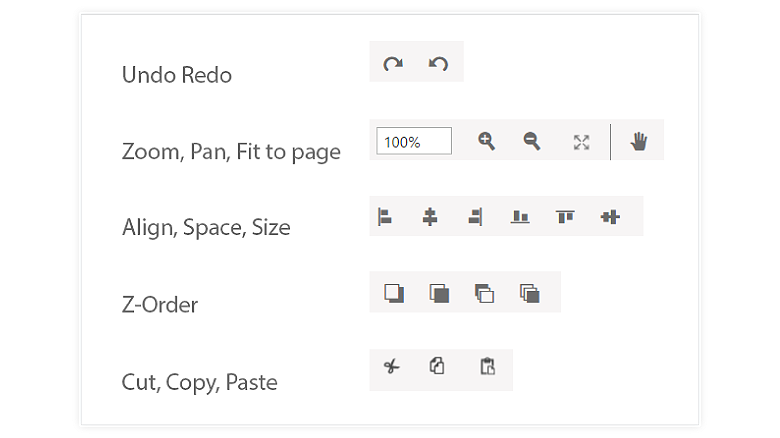Viewport: 780px width, 438px height.
Task: Click three-layer Z-Order icon with white front square
Action: (x=484, y=293)
